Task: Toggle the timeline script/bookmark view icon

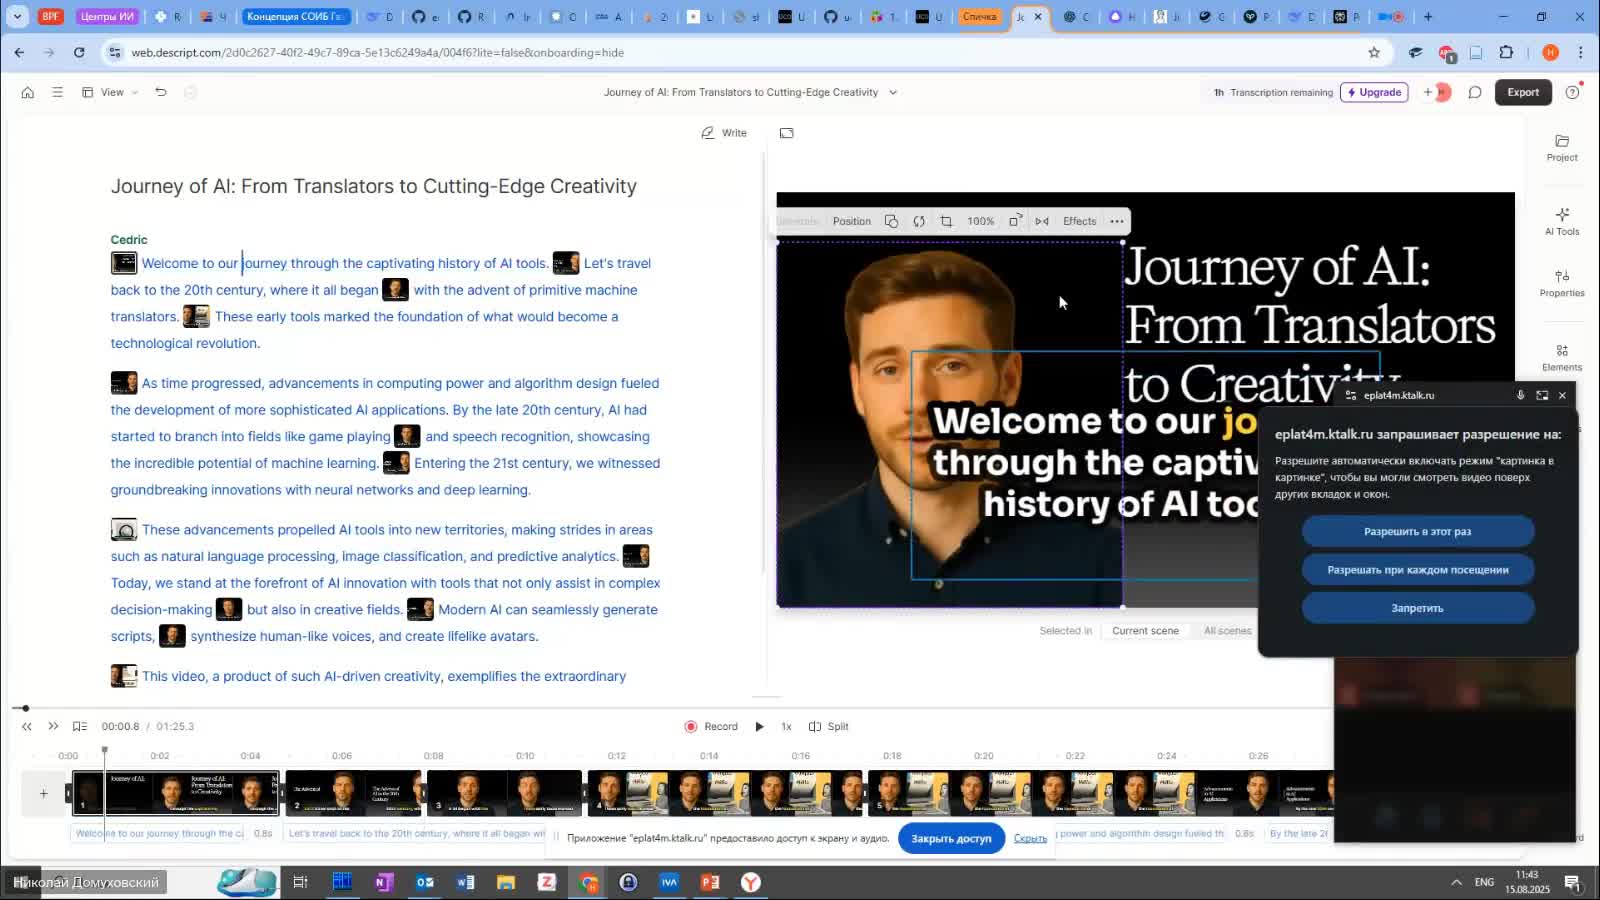Action: coord(80,727)
